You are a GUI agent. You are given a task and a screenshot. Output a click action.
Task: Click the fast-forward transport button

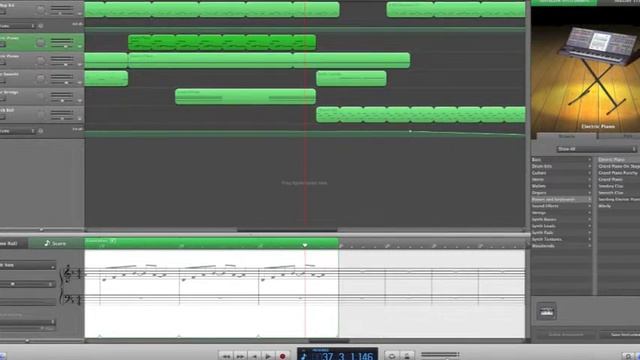[240, 356]
